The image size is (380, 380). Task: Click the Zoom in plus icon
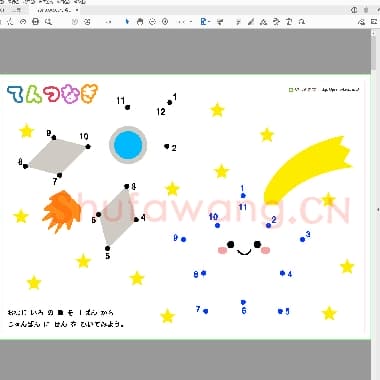(x=165, y=22)
